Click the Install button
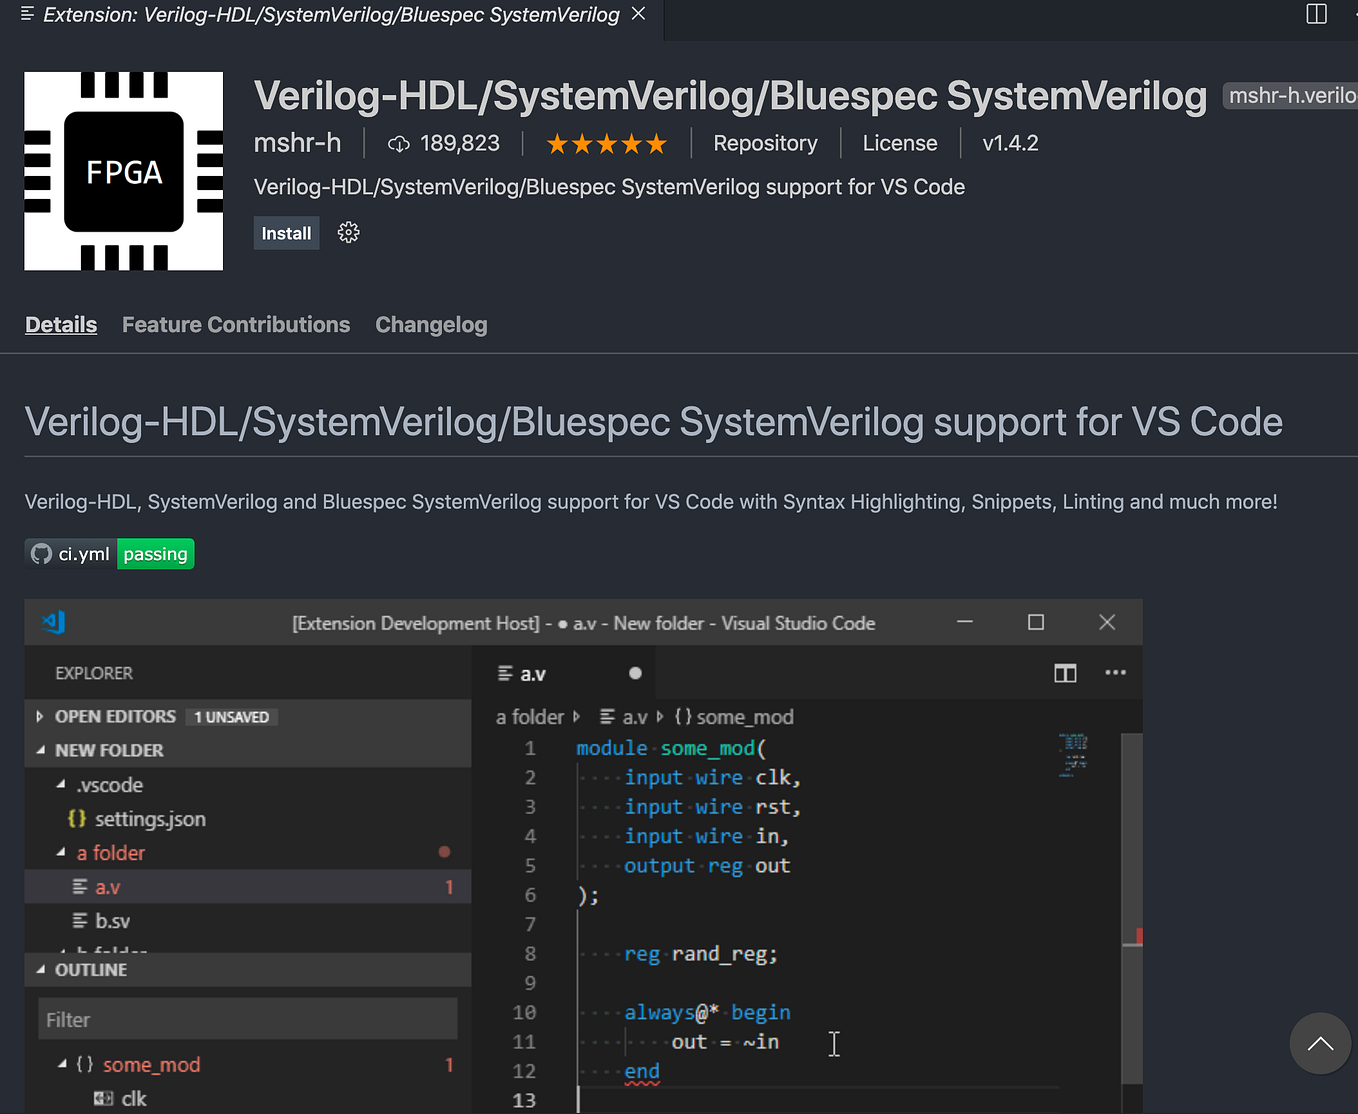This screenshot has width=1358, height=1114. [x=286, y=232]
